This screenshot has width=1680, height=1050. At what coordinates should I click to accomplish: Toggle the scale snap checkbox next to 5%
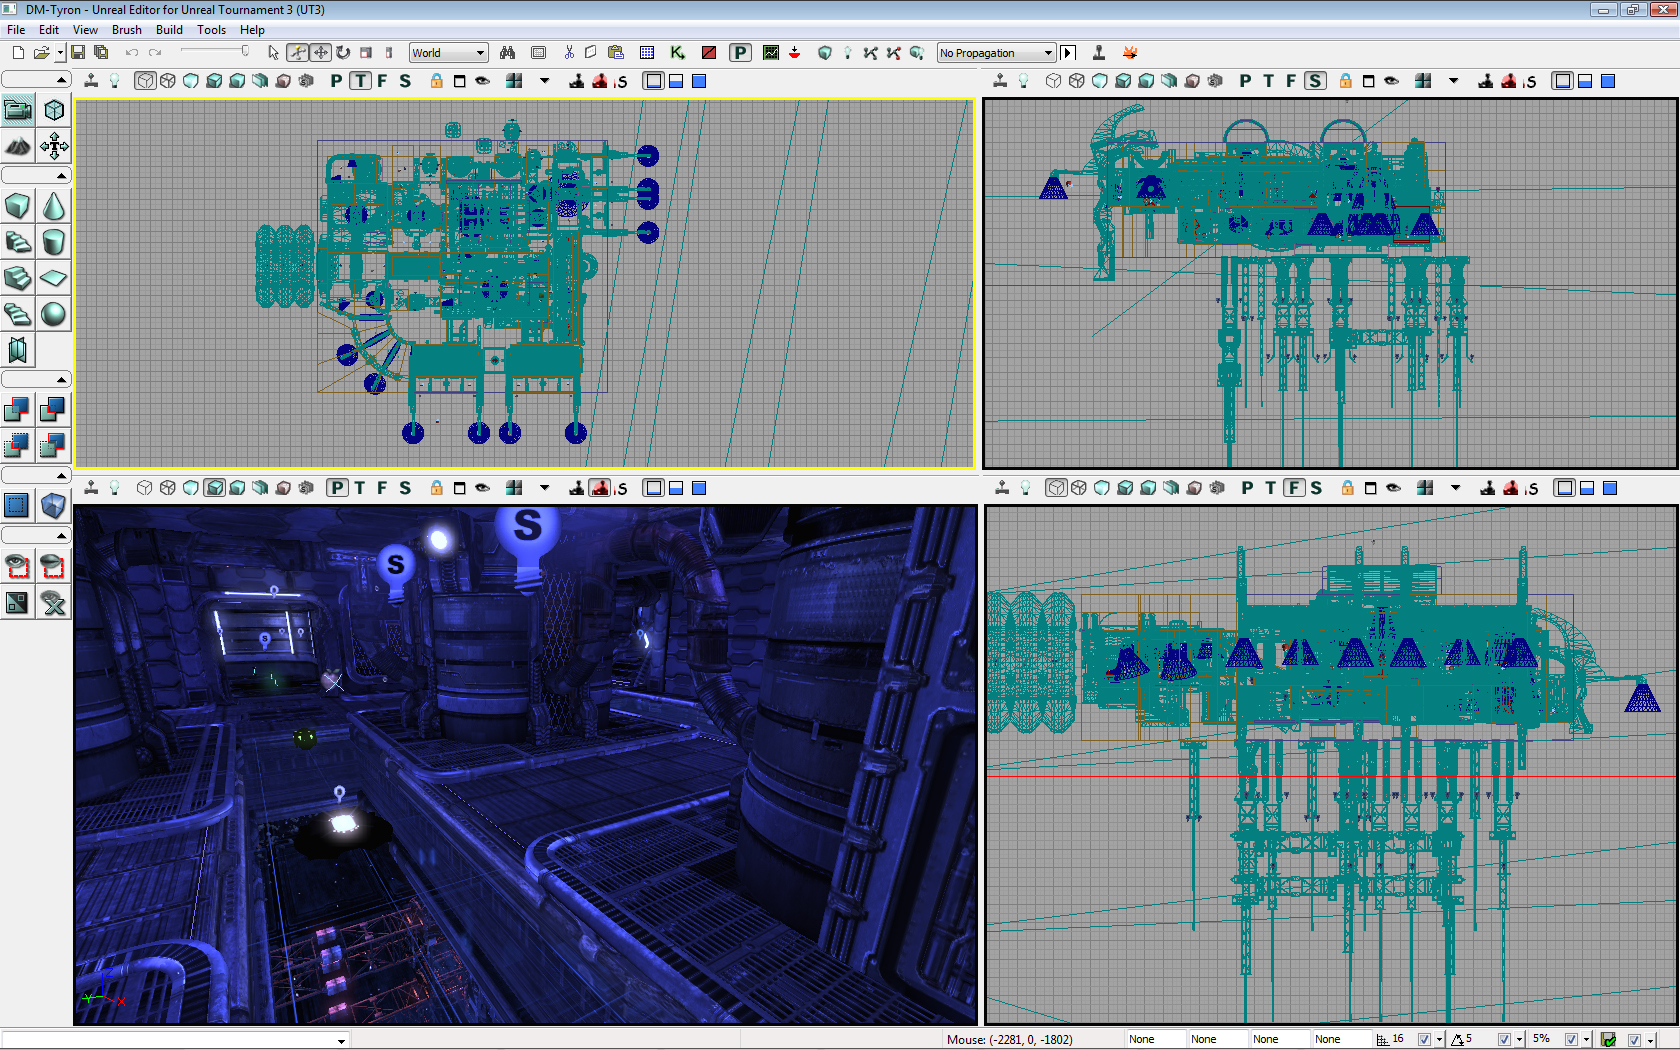click(x=1571, y=1039)
